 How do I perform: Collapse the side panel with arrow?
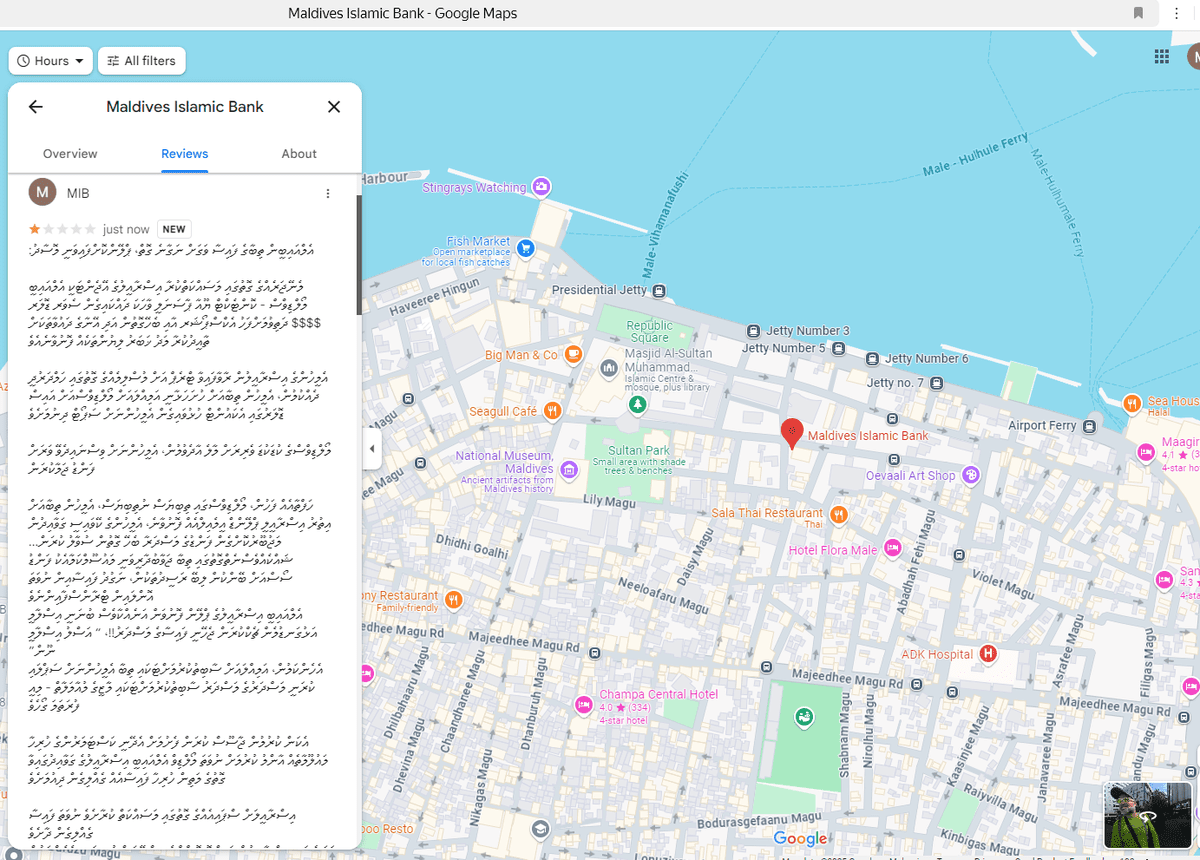372,449
